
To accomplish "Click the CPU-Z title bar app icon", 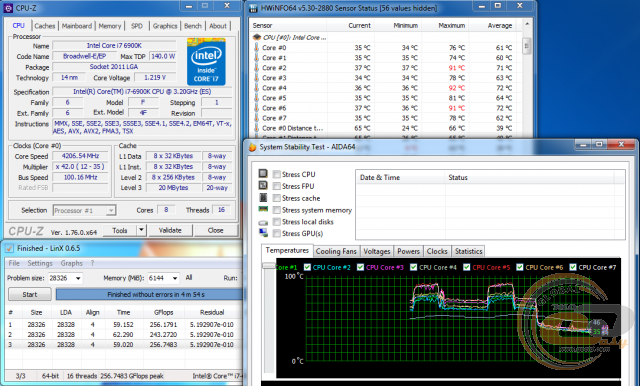I will pyautogui.click(x=8, y=8).
